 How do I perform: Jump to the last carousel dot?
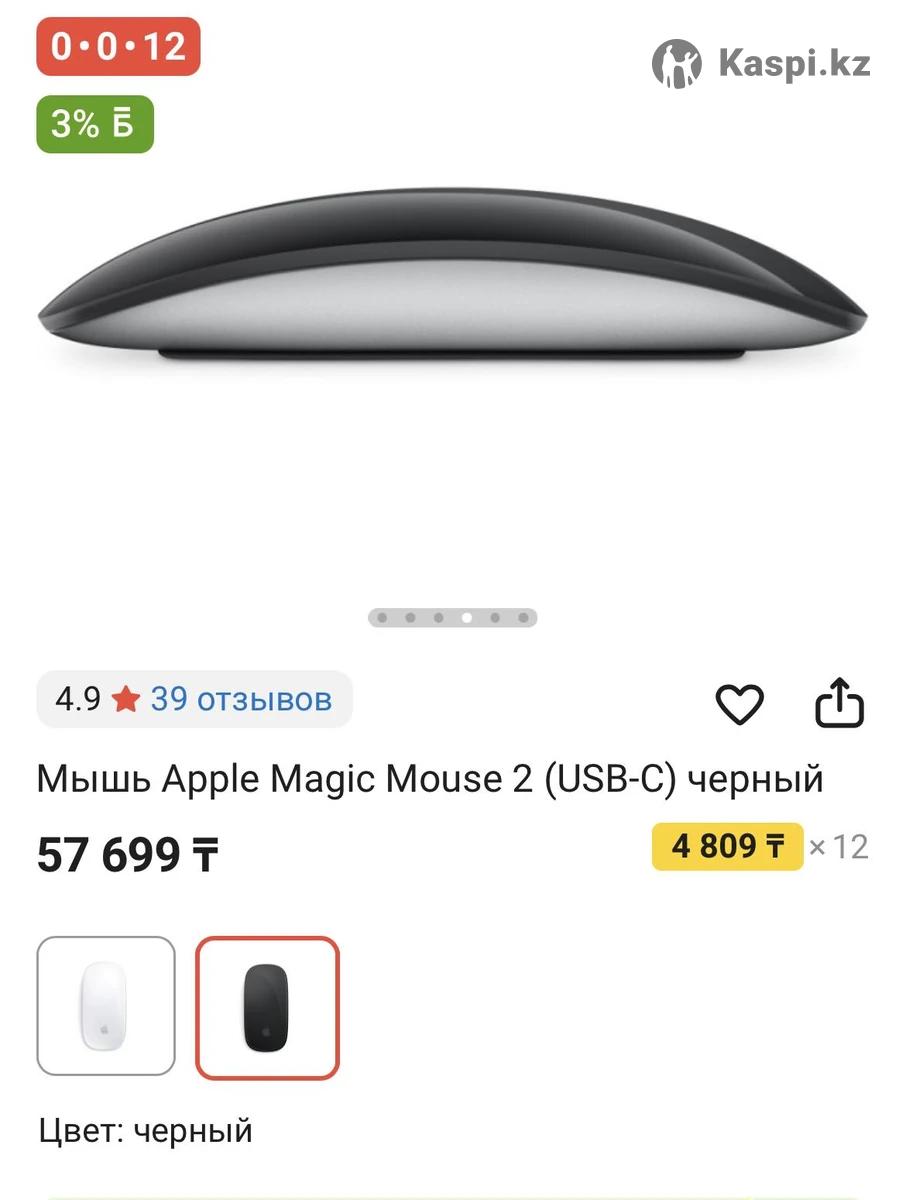click(x=523, y=618)
